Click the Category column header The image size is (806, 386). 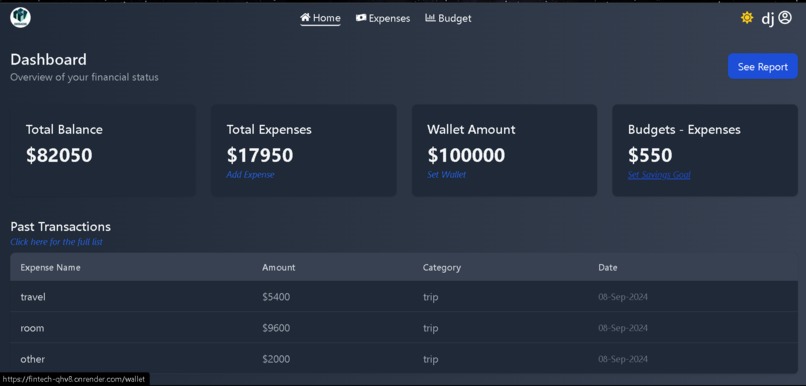point(442,267)
